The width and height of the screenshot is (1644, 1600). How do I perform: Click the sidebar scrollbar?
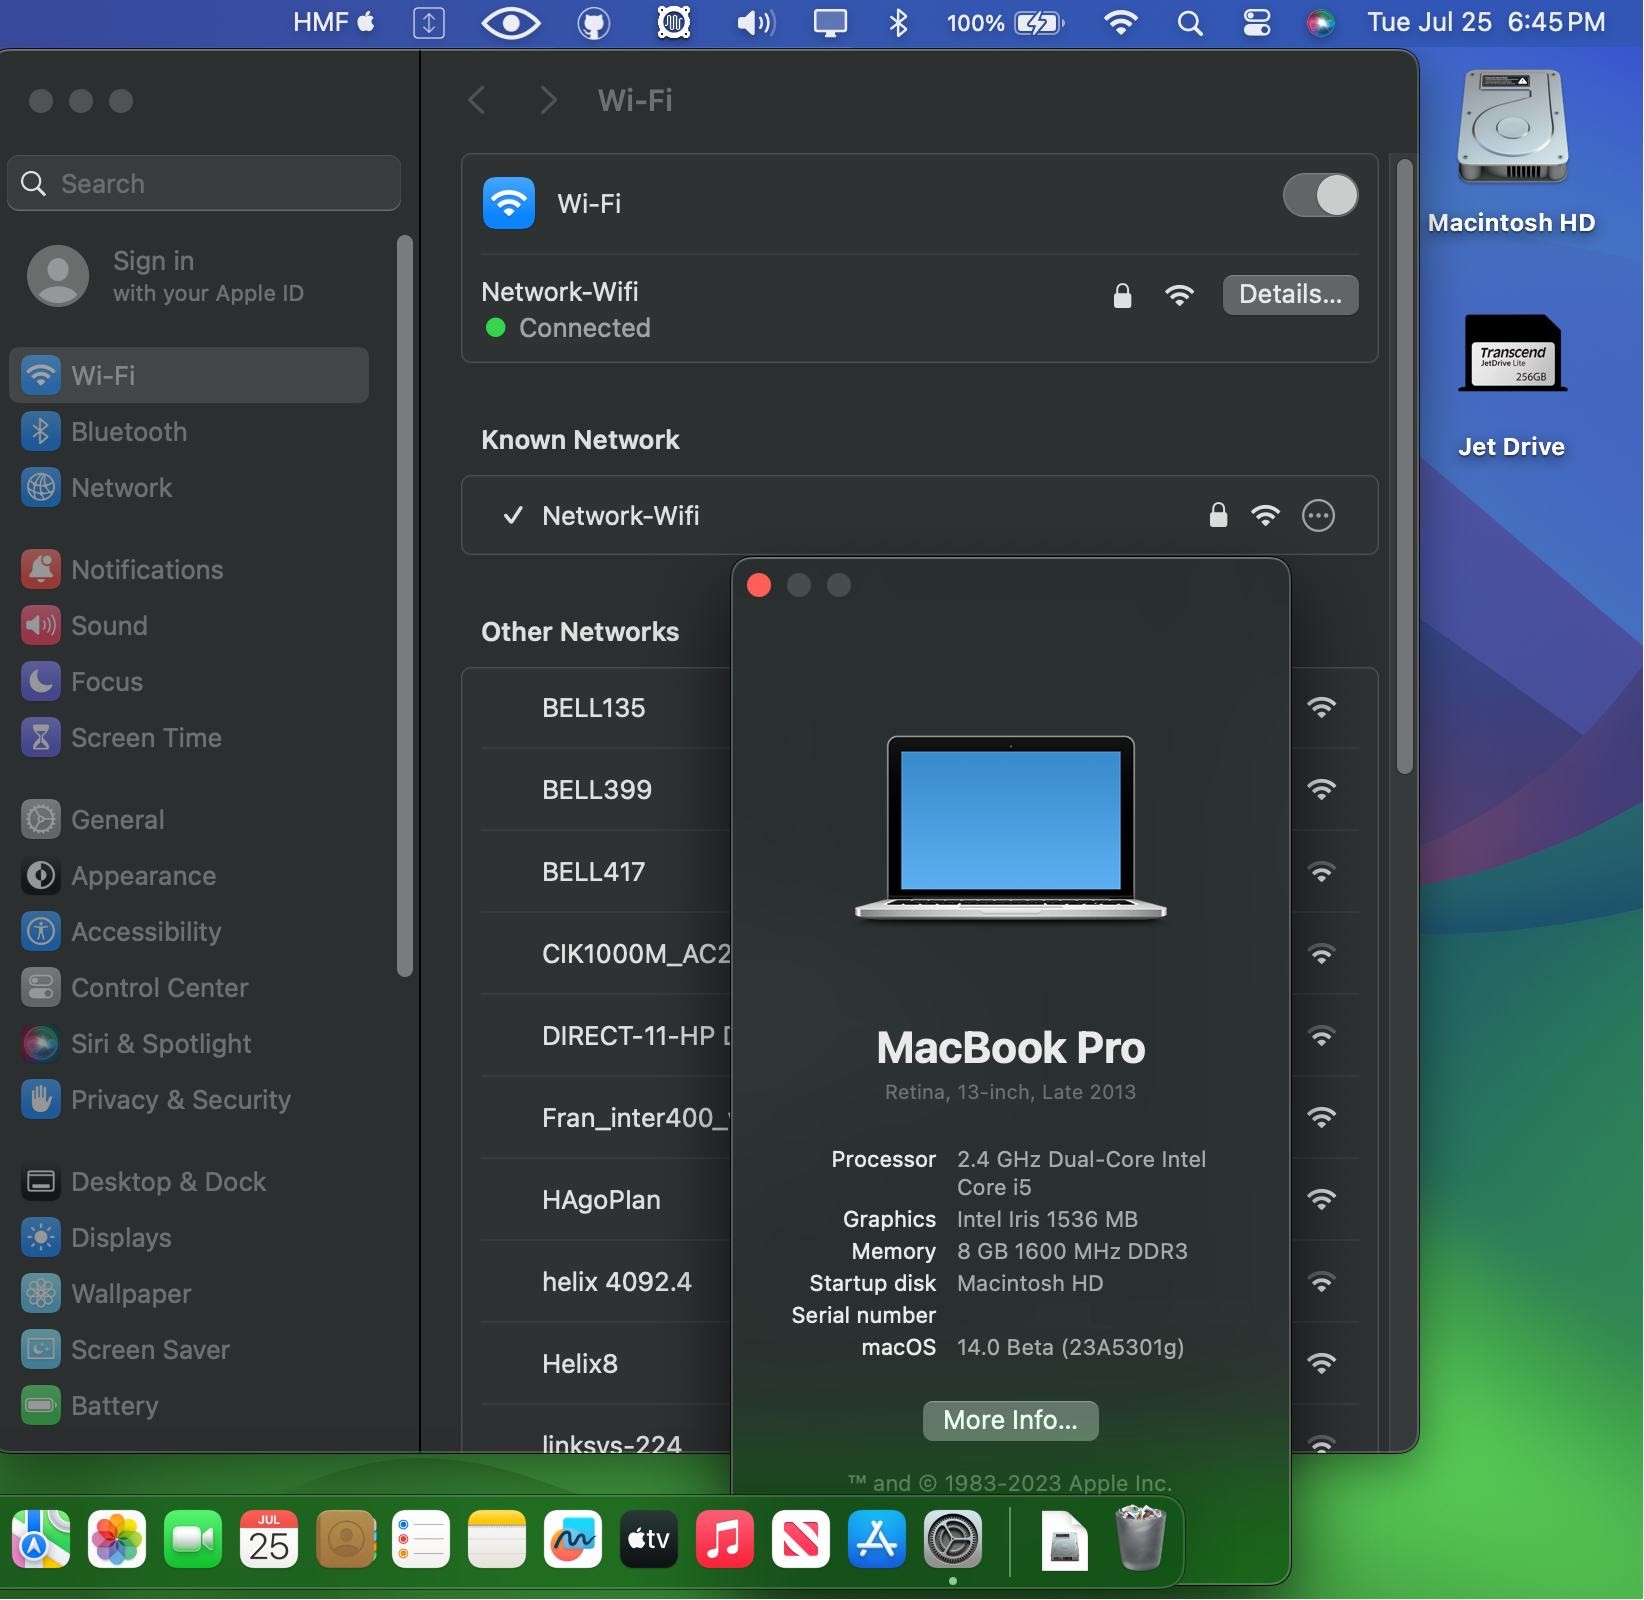pos(404,605)
